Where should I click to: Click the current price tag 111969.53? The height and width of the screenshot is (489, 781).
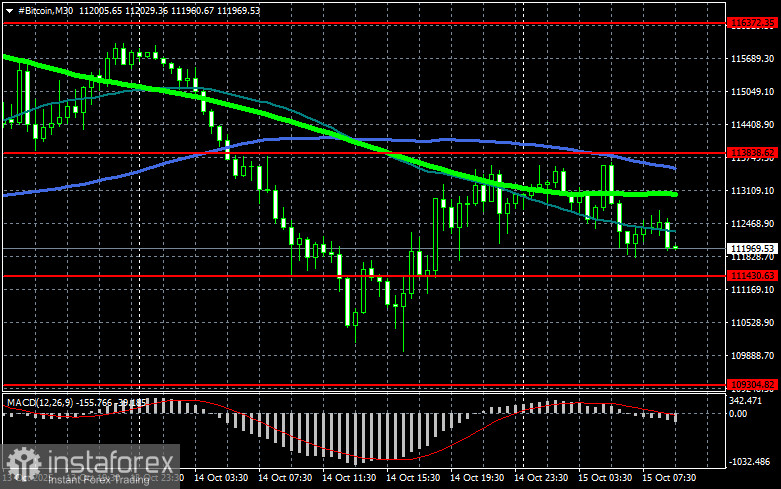point(752,248)
